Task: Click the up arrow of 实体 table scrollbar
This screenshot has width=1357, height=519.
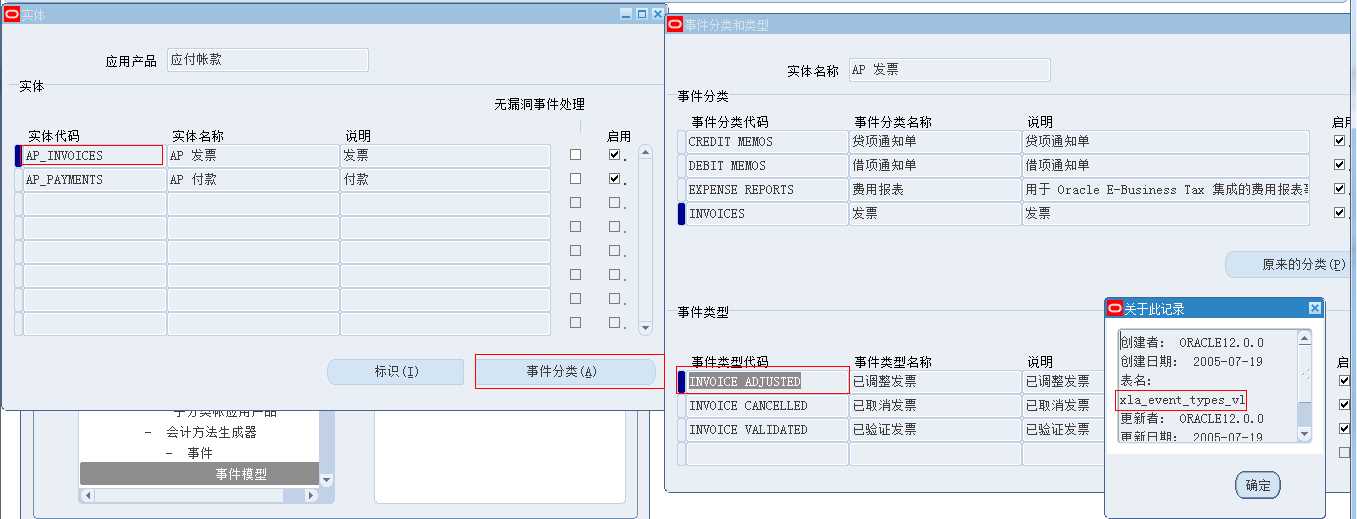Action: [645, 152]
